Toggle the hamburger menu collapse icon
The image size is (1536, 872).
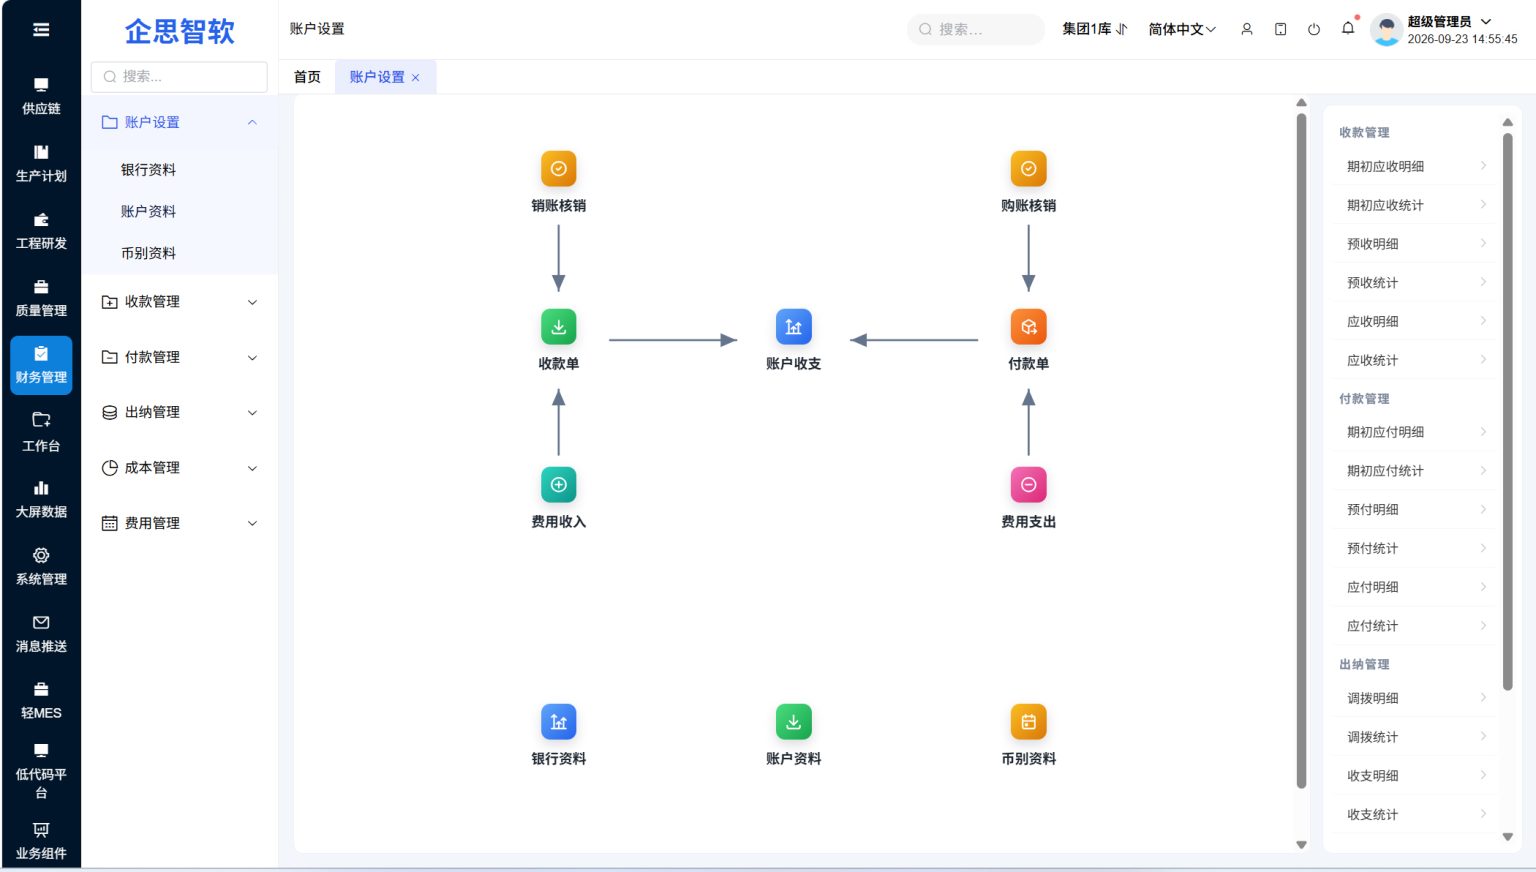pos(41,30)
